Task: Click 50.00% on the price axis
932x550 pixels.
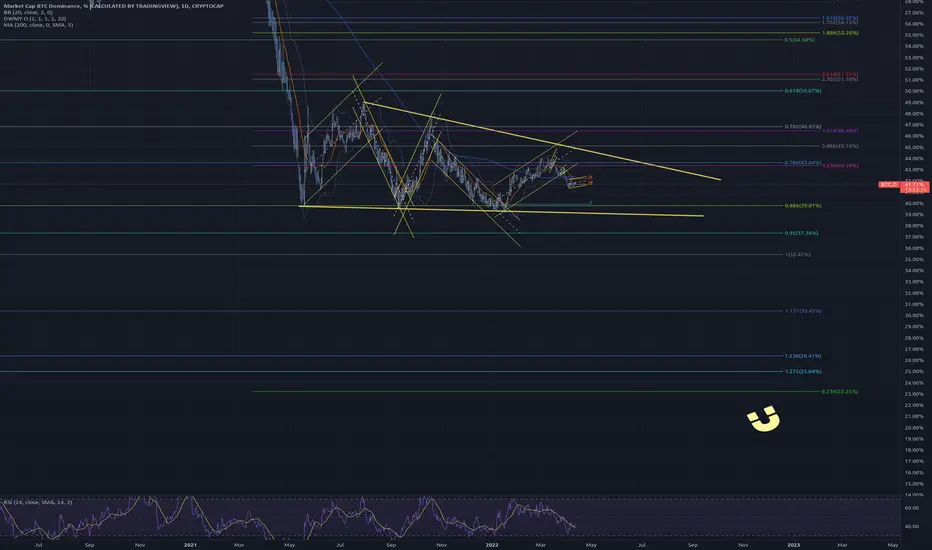Action: 914,91
